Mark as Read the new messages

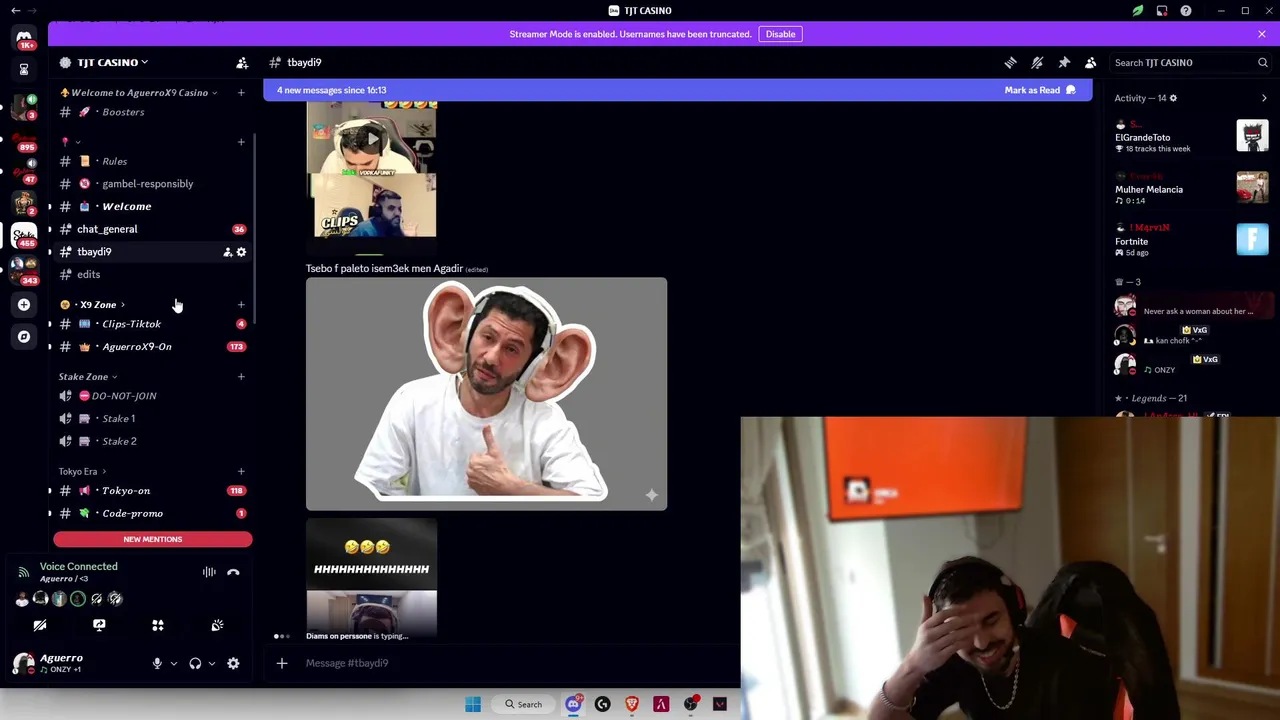click(x=1040, y=90)
